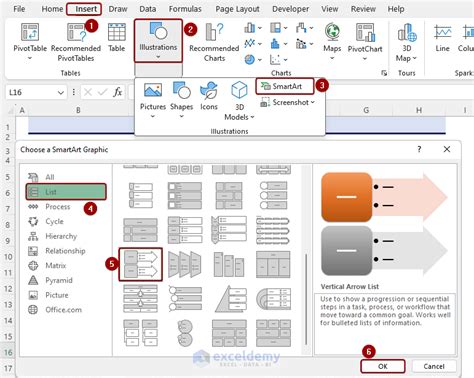The height and width of the screenshot is (378, 474).
Task: Switch to the Home tab
Action: tap(52, 9)
